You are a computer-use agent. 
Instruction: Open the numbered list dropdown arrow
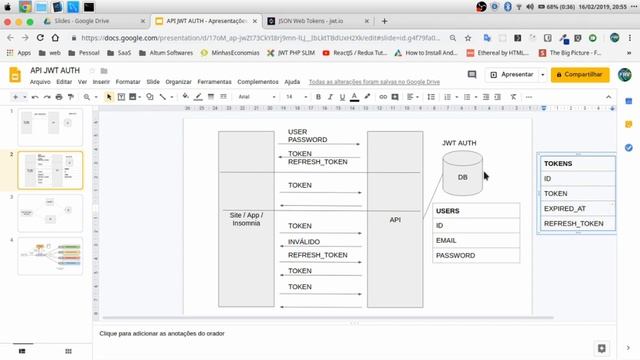point(457,97)
